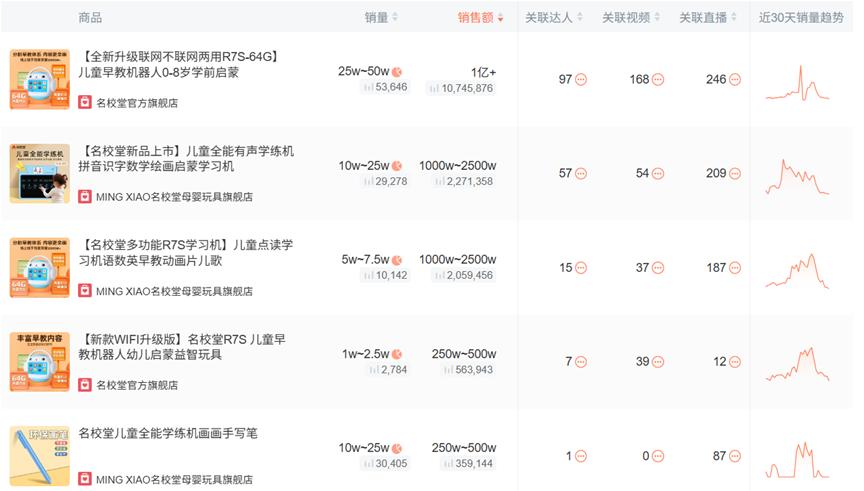Click shop icon on 新款WIFI升级版 row
This screenshot has height=491, width=864.
tap(84, 385)
